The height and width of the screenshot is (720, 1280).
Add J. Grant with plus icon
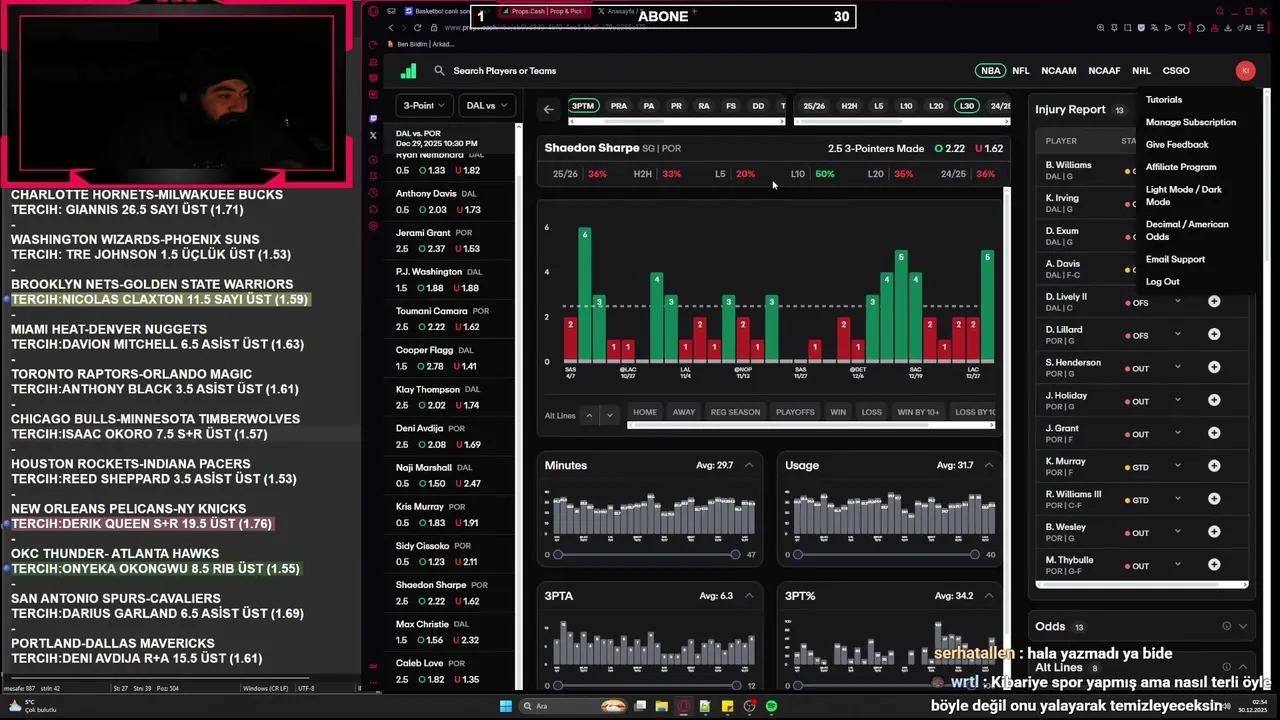click(x=1214, y=433)
